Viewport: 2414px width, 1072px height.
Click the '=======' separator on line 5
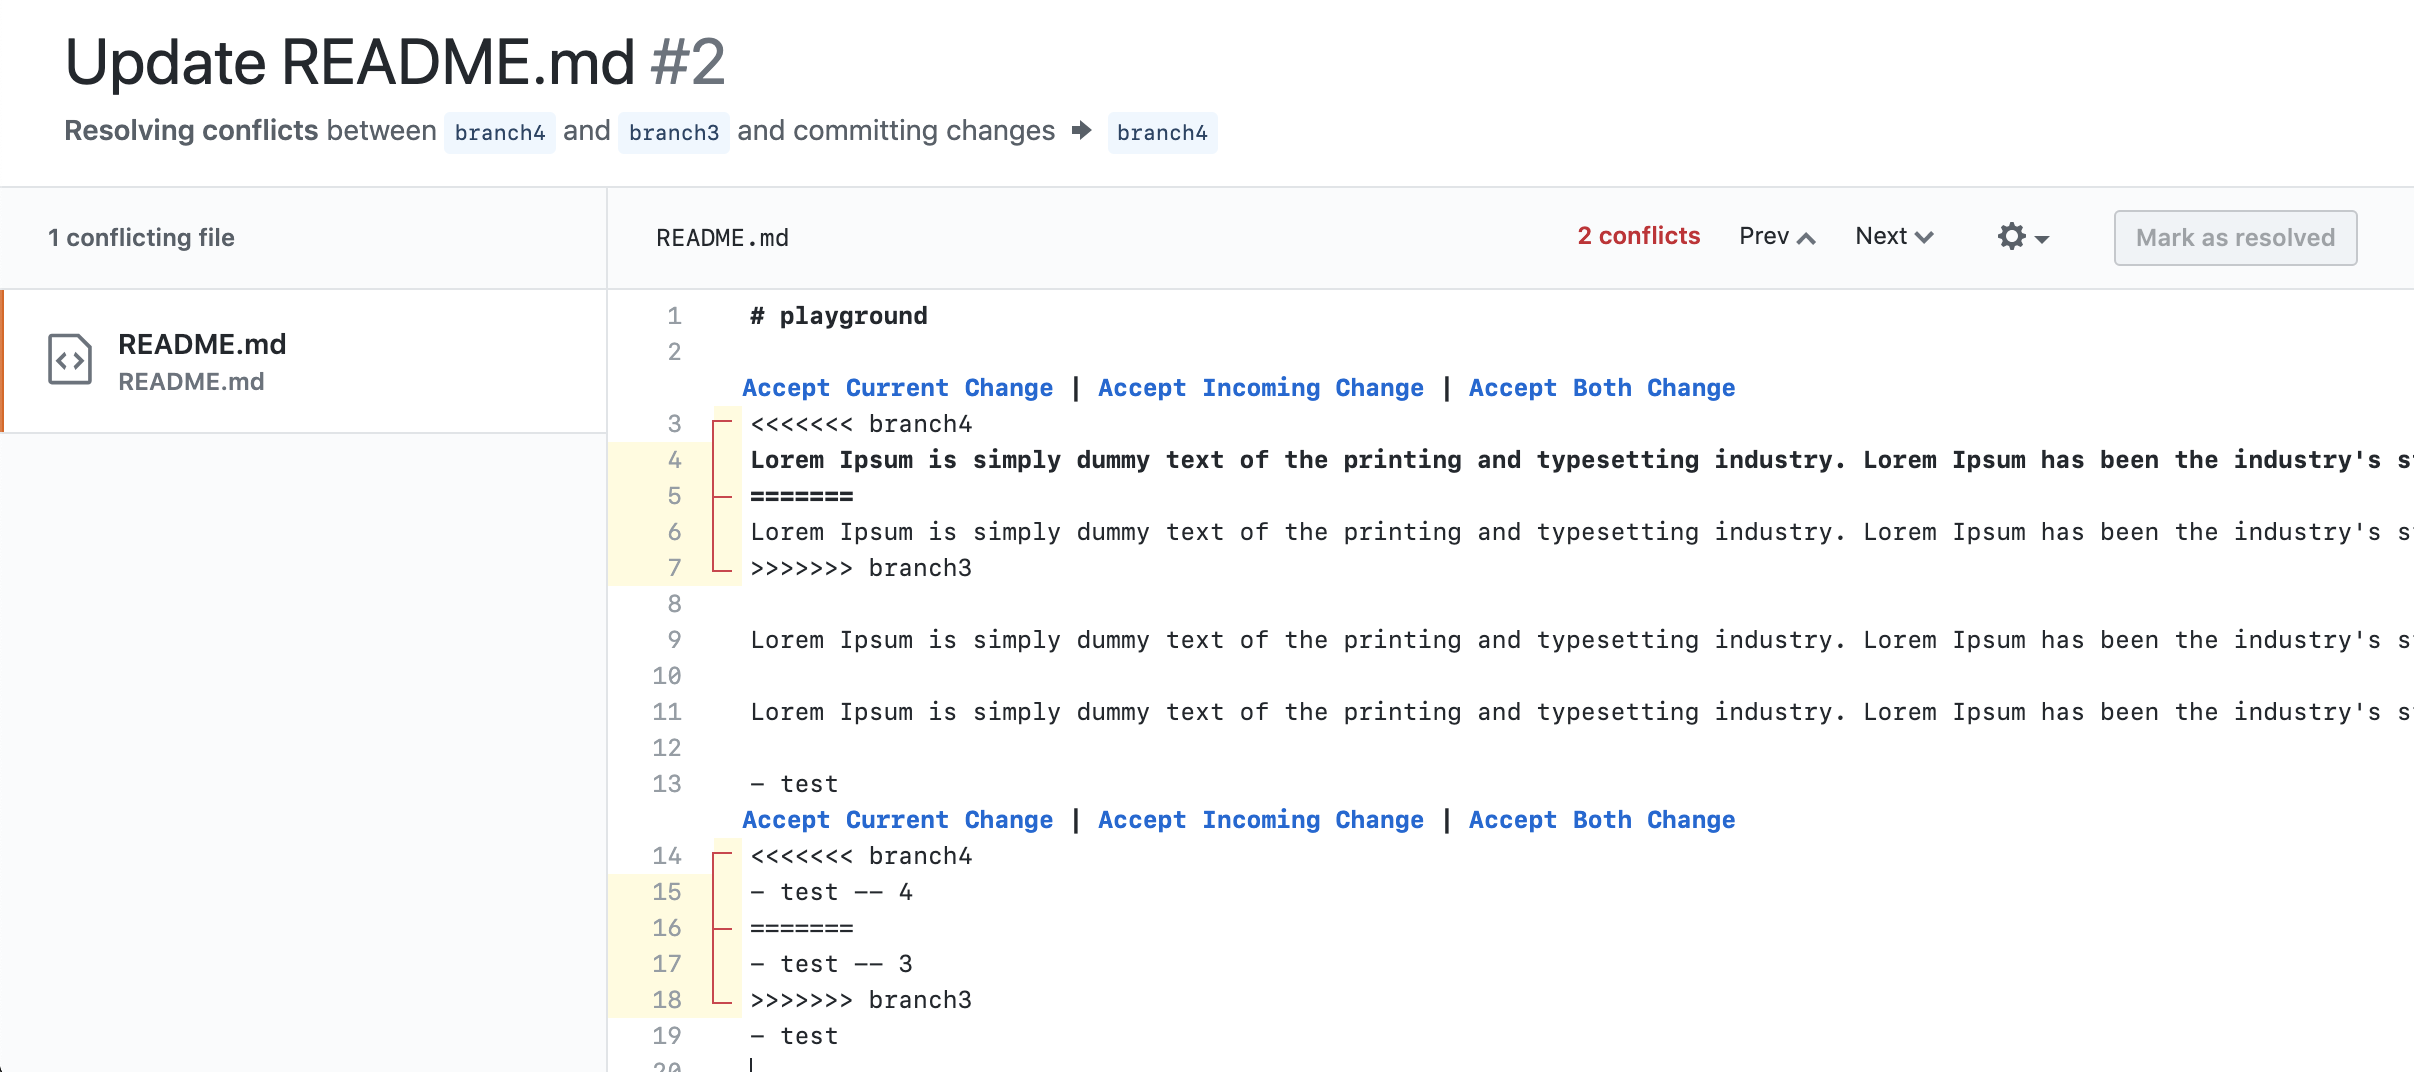[x=802, y=496]
